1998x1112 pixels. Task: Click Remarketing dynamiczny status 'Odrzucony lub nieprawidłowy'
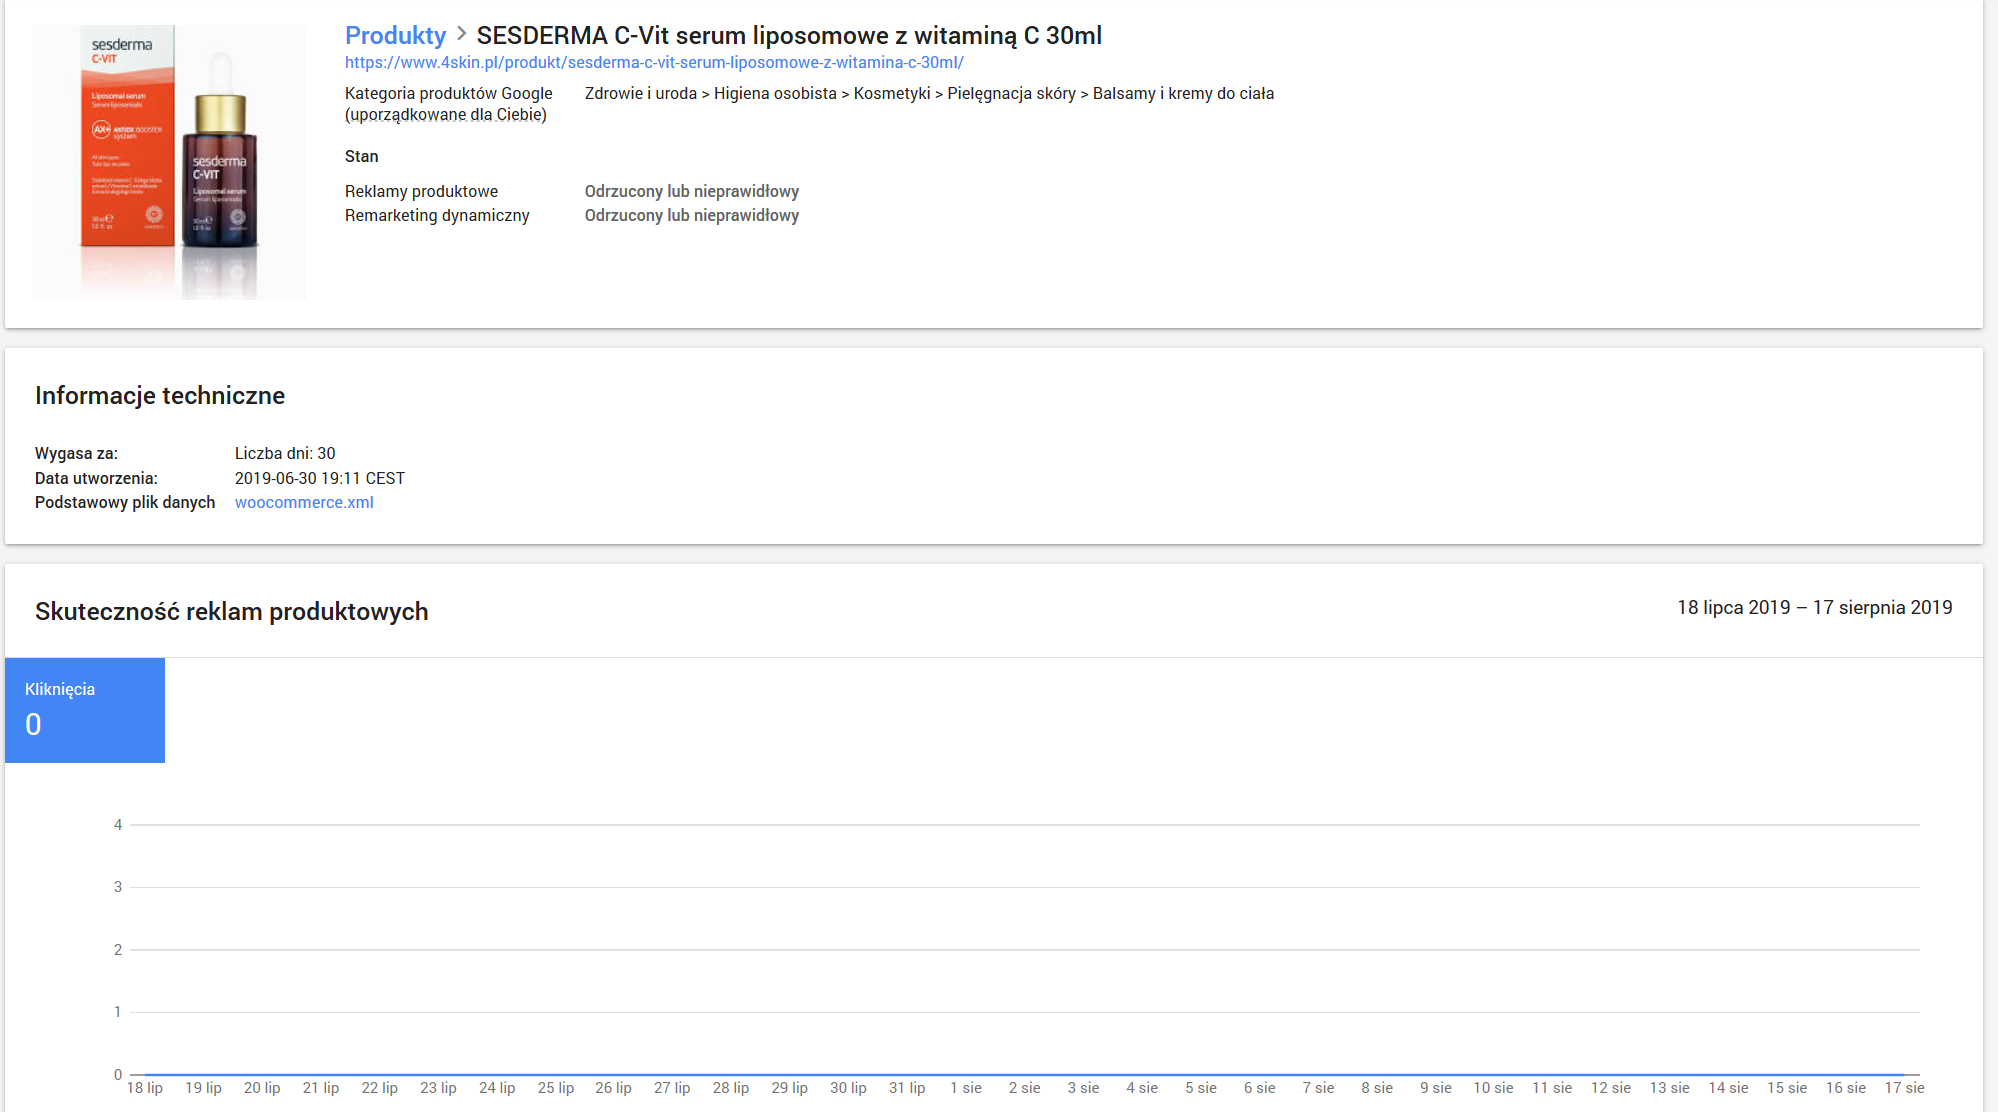pos(692,215)
